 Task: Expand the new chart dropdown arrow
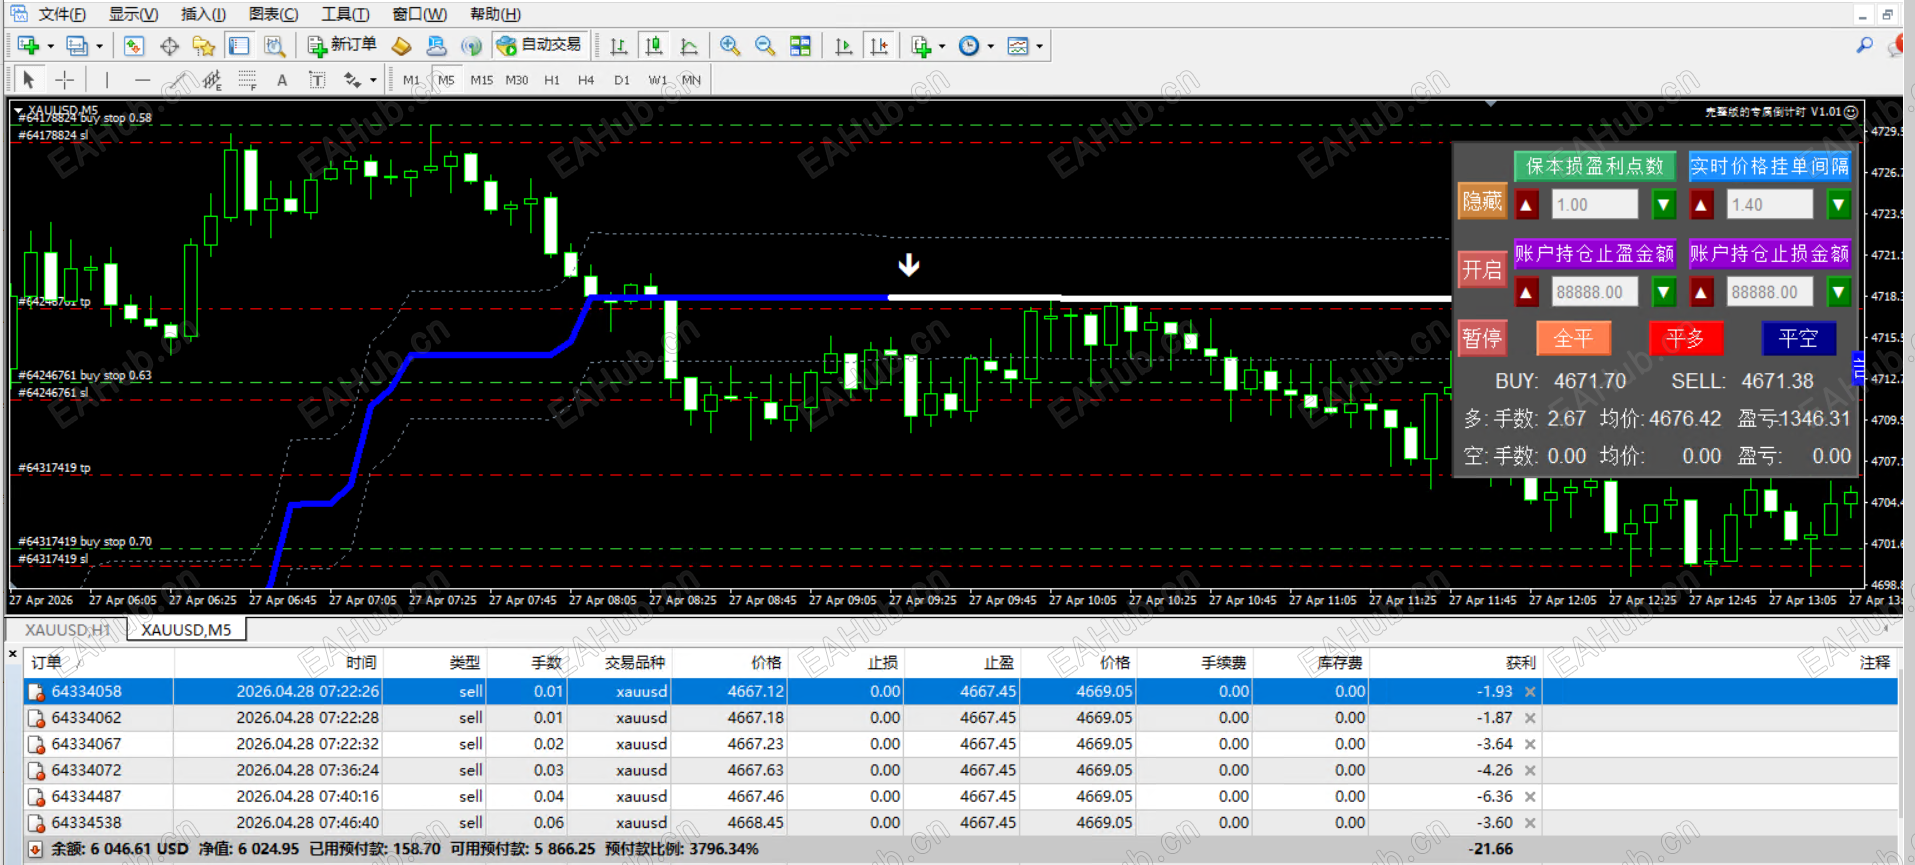click(x=50, y=47)
